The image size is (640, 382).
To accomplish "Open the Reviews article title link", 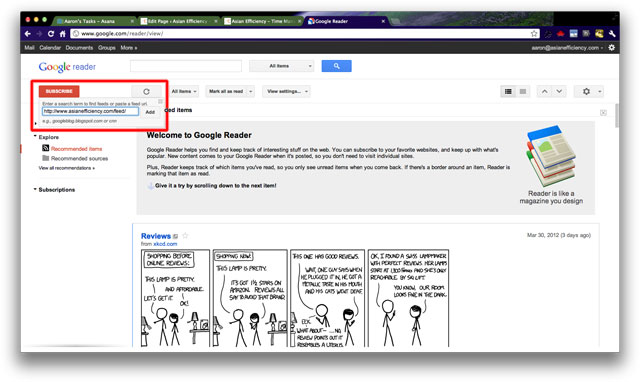I will pyautogui.click(x=156, y=236).
